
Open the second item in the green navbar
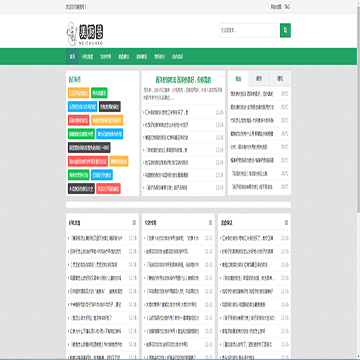(x=87, y=56)
